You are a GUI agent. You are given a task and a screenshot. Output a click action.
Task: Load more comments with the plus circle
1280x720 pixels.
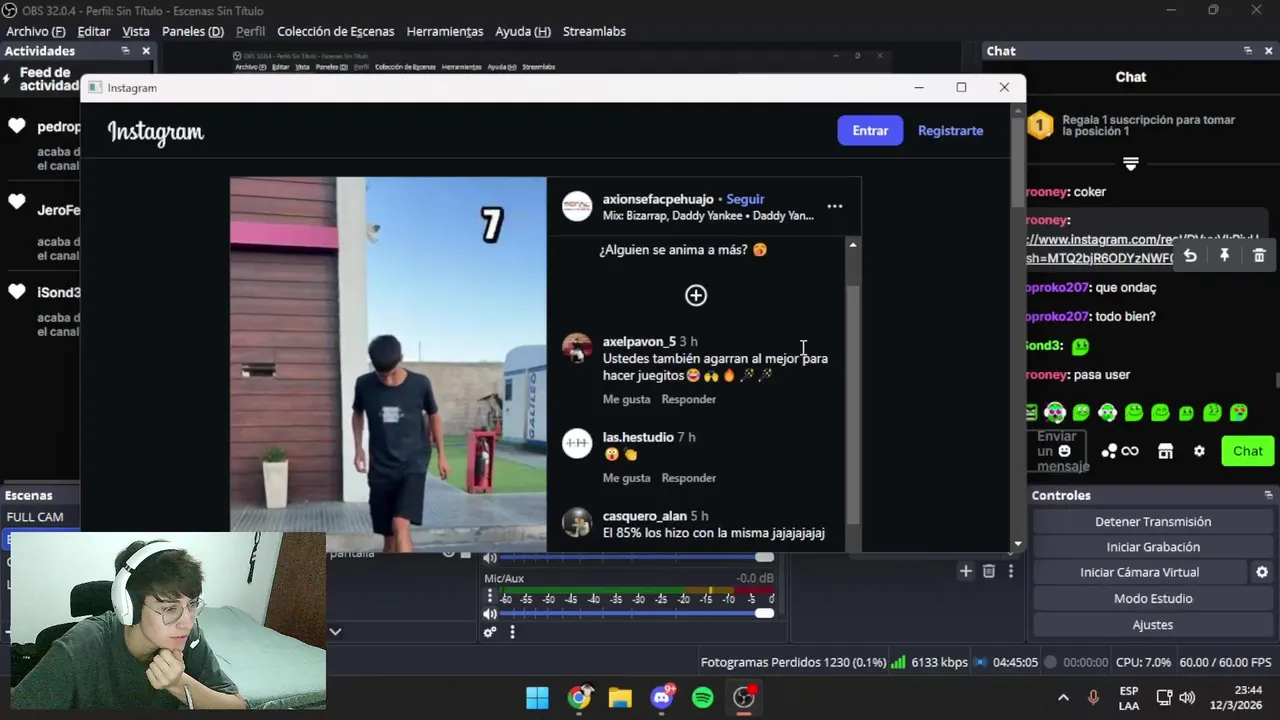tap(696, 295)
